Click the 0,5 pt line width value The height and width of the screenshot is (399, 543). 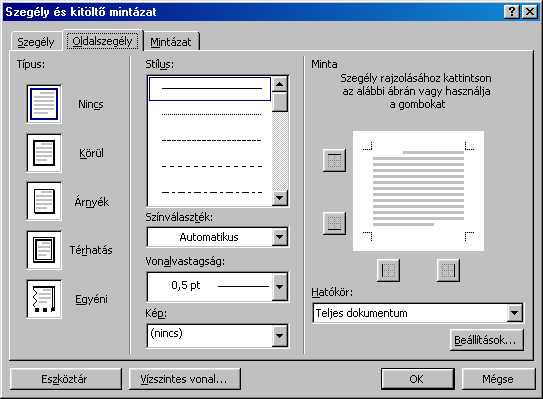(186, 285)
